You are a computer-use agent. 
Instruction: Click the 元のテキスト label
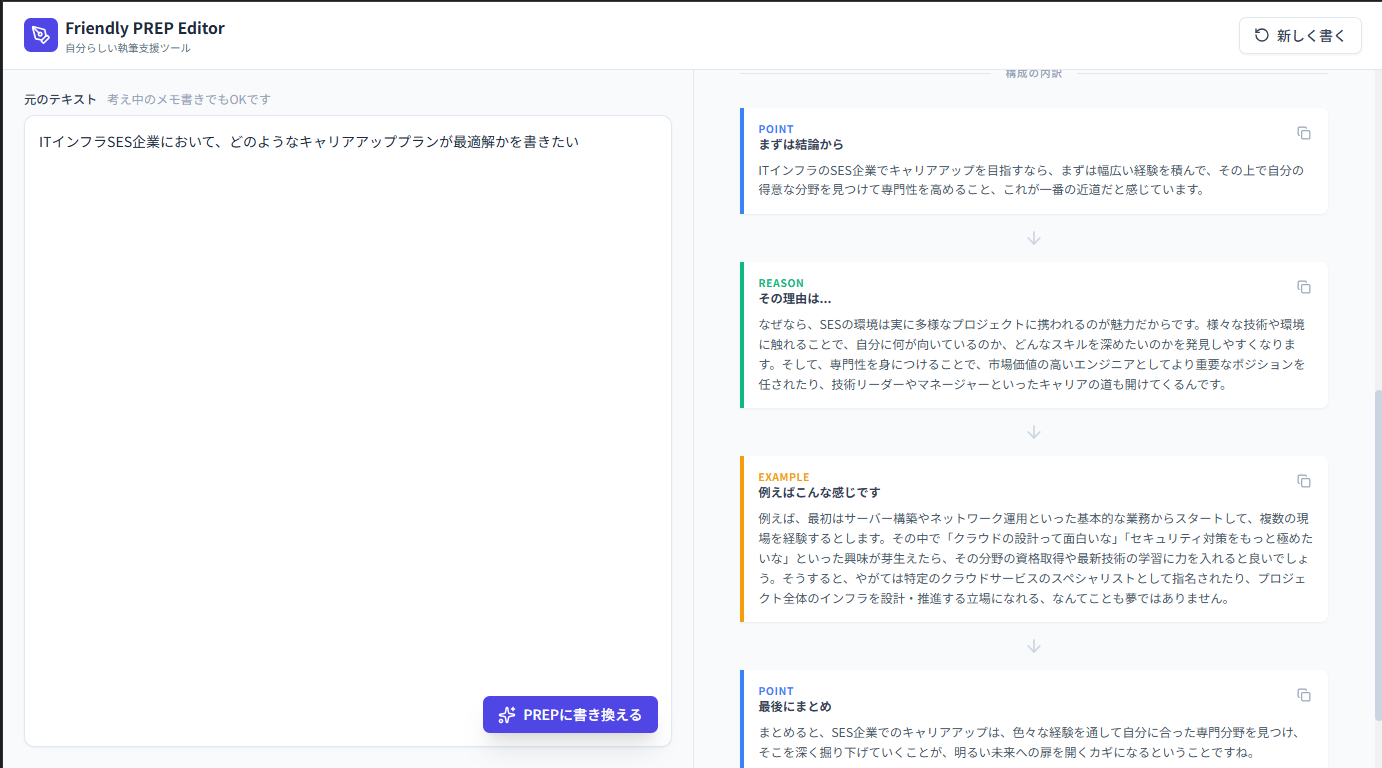60,99
